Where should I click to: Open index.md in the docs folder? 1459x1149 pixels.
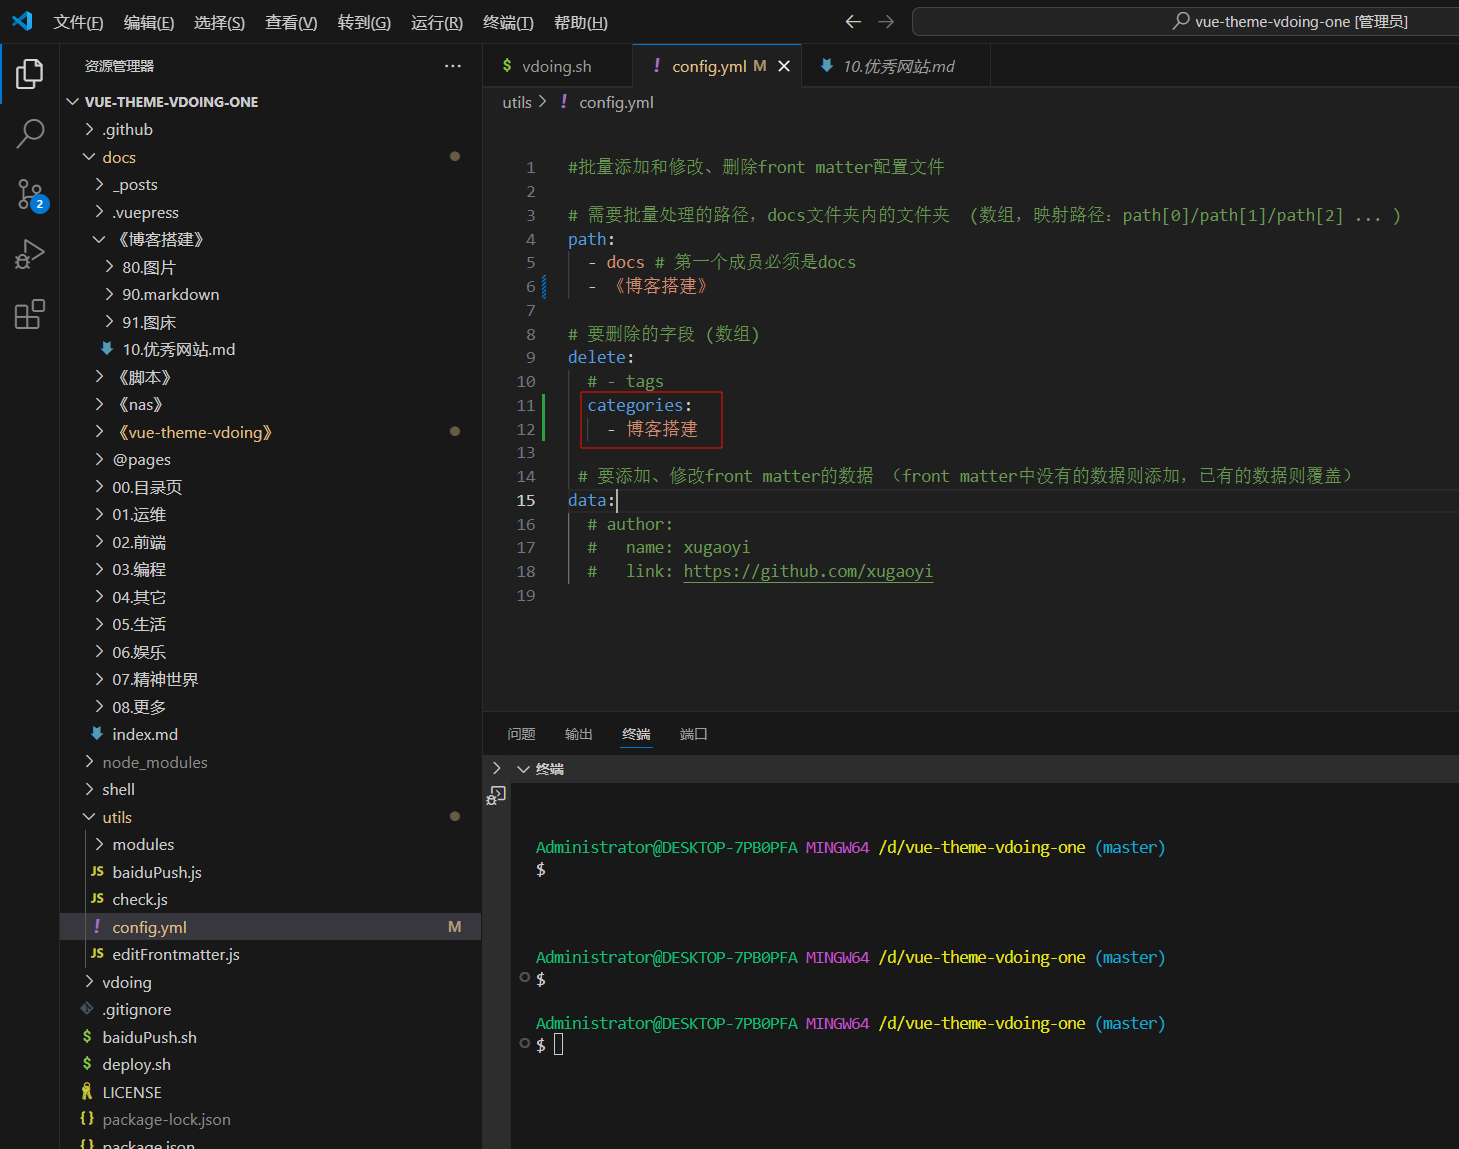click(x=270, y=734)
